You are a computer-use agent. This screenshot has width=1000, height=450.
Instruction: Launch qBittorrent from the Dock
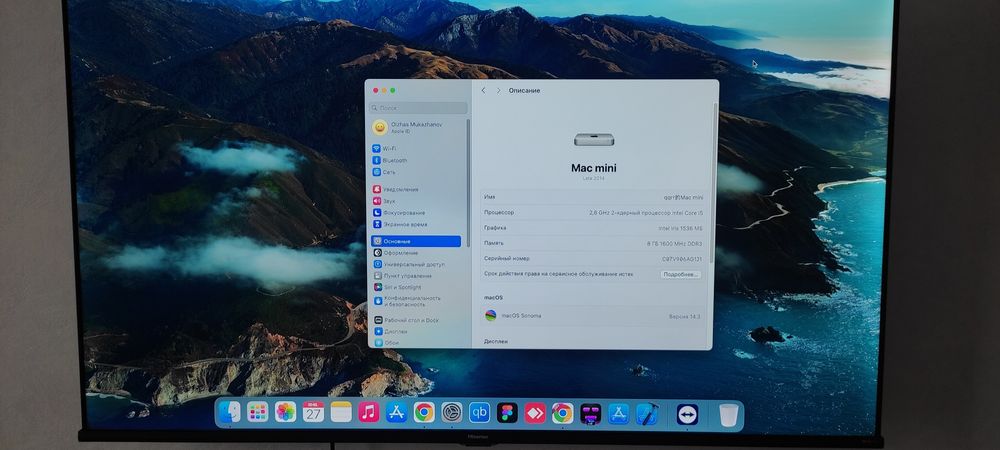(x=480, y=412)
